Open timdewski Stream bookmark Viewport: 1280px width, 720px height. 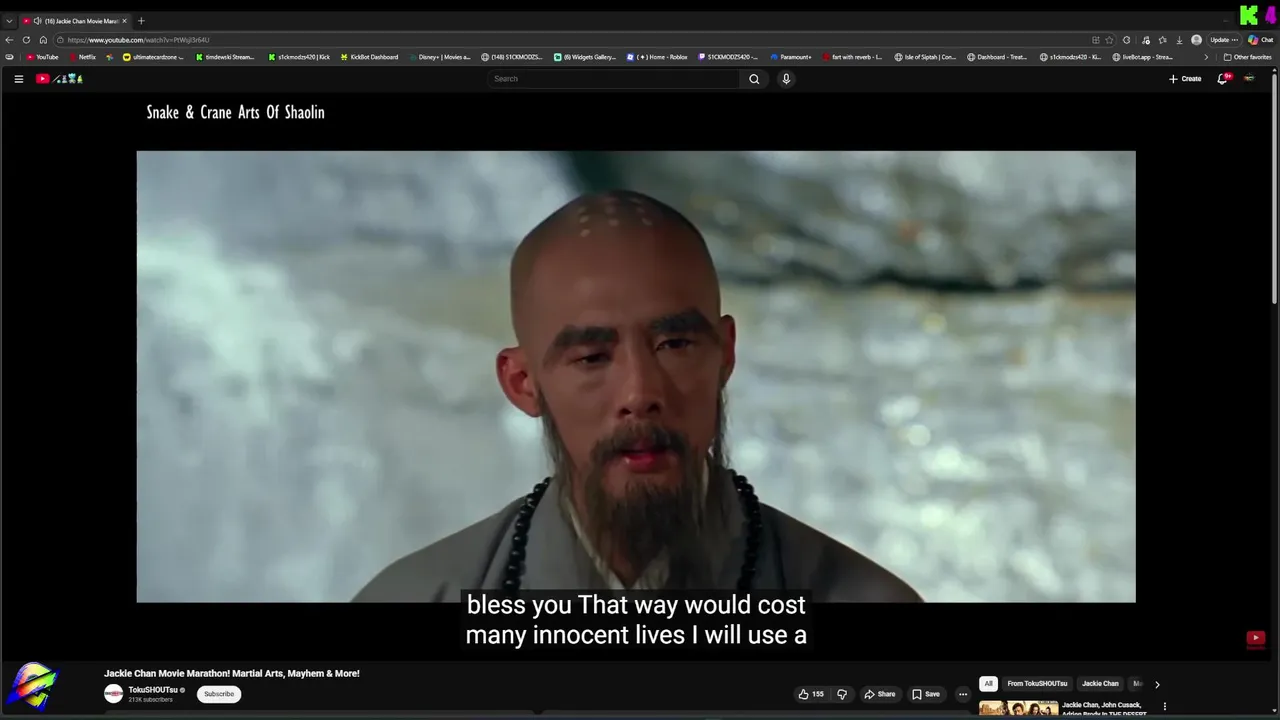pos(225,57)
